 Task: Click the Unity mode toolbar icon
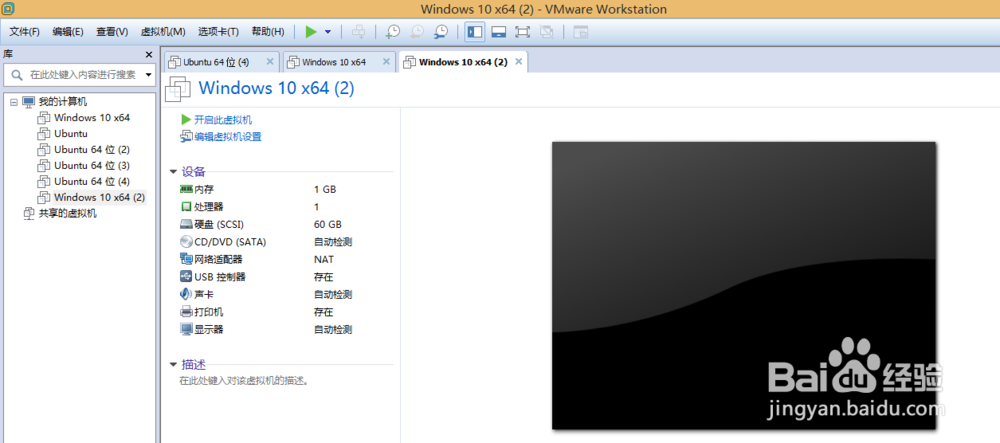click(x=547, y=32)
